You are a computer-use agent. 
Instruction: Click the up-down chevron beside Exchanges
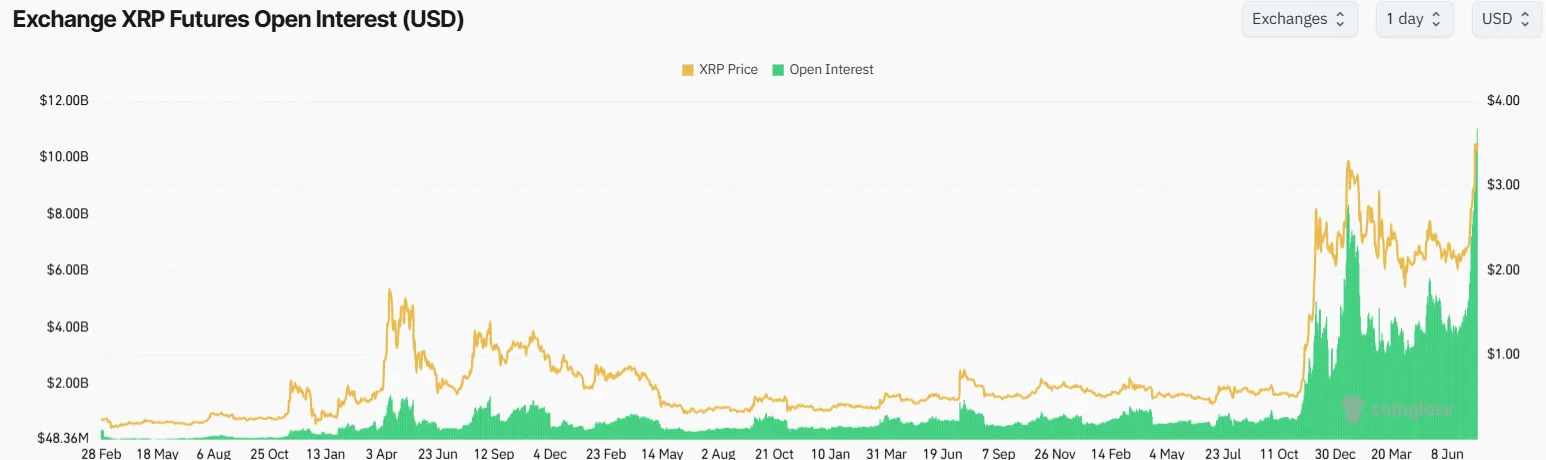(x=1340, y=19)
